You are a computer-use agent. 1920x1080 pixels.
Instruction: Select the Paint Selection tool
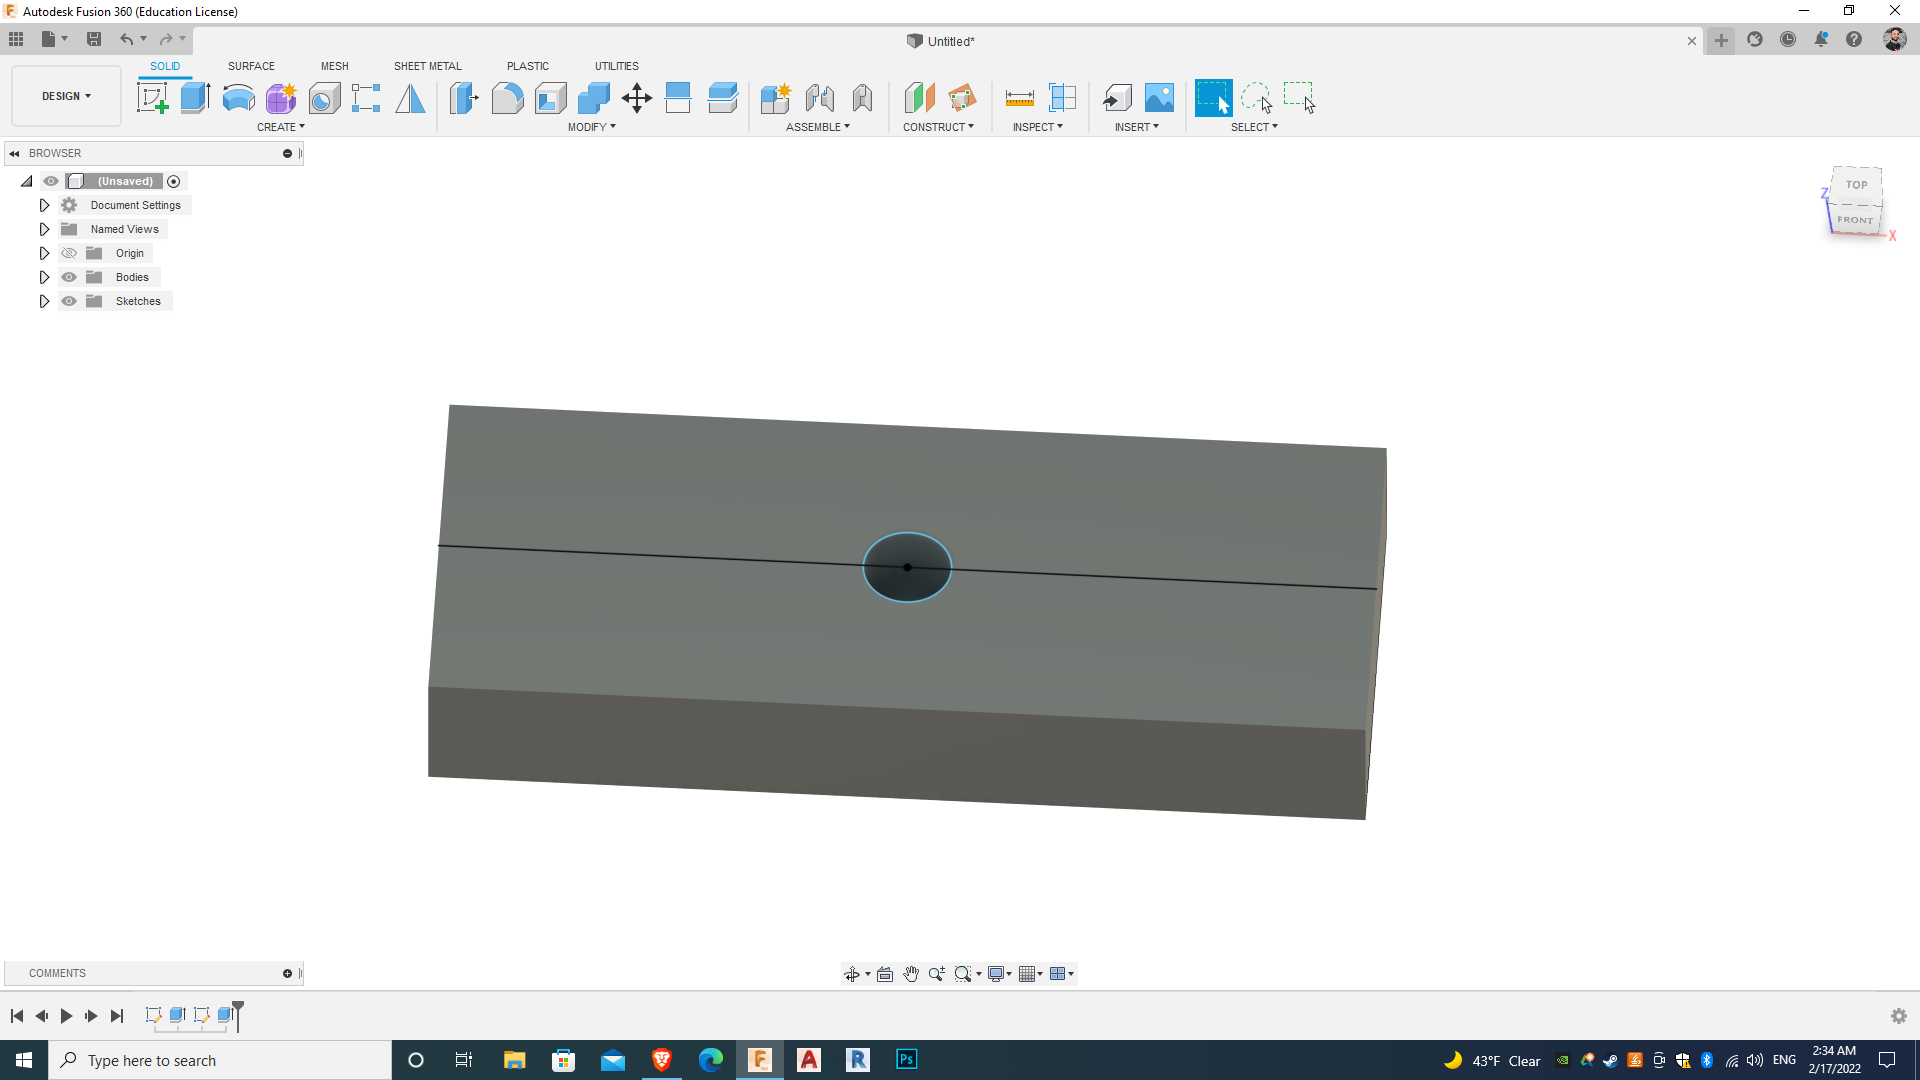click(x=1299, y=98)
